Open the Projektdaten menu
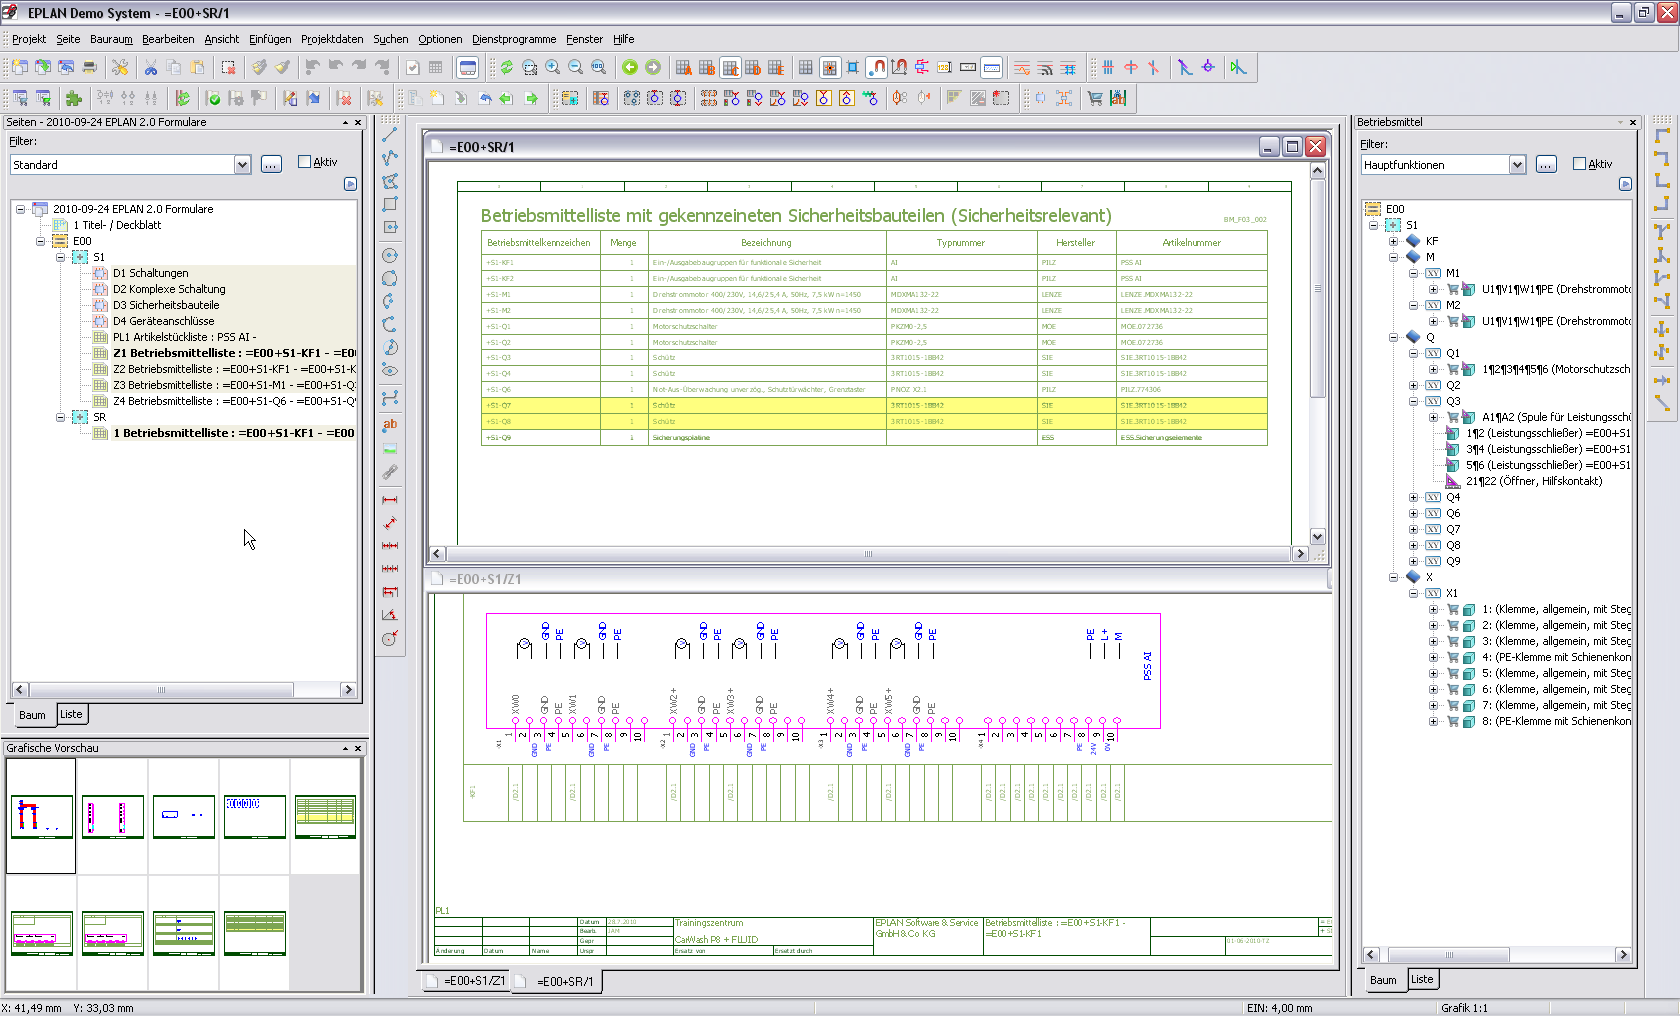Image resolution: width=1680 pixels, height=1016 pixels. tap(332, 39)
